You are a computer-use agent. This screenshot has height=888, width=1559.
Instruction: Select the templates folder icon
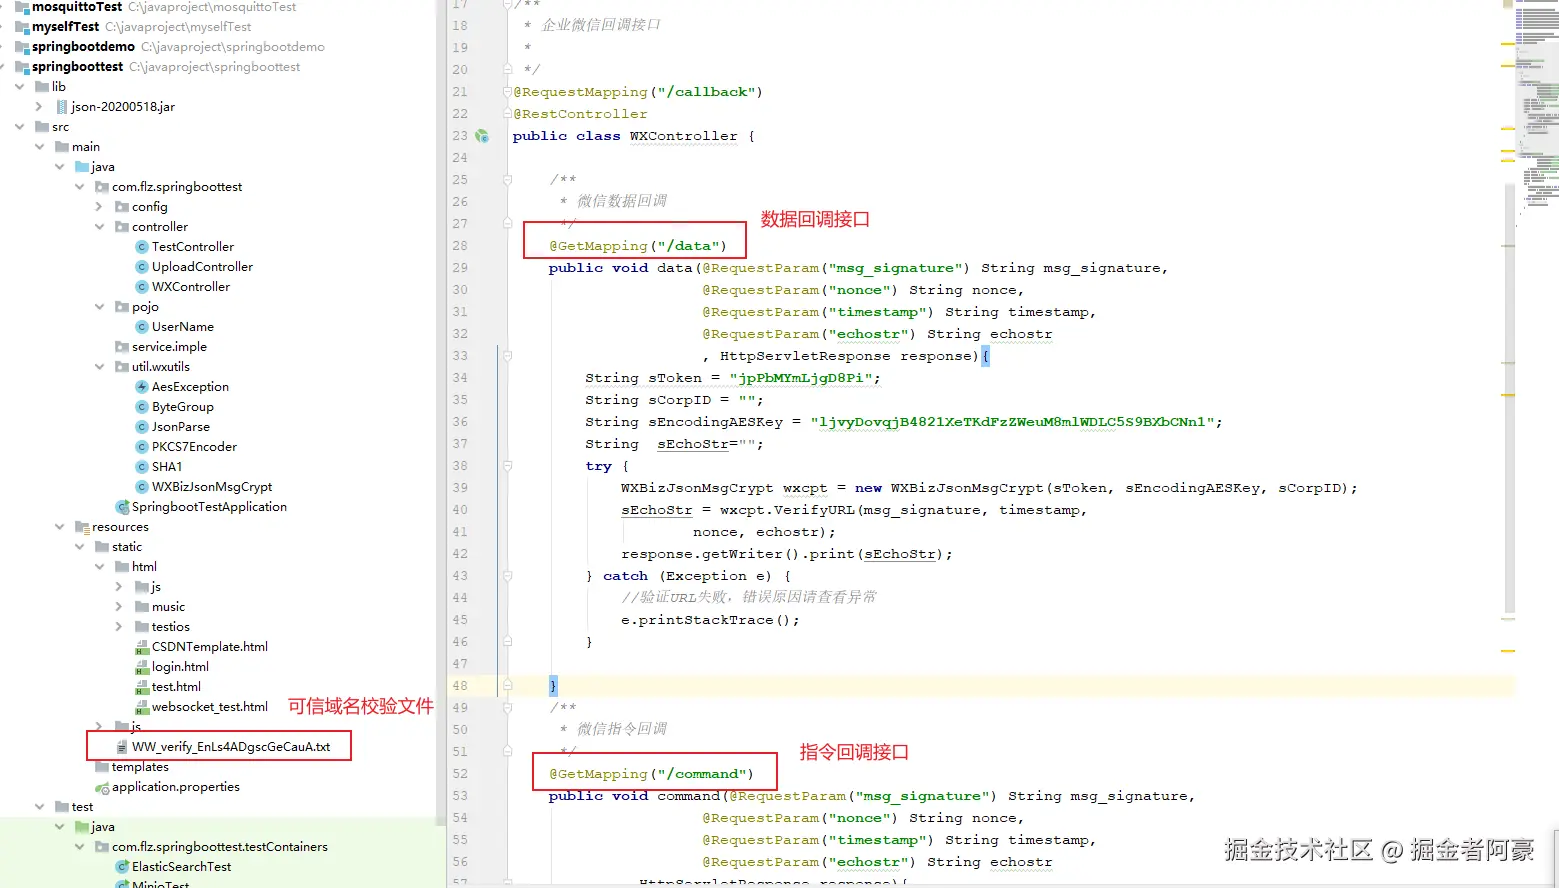pos(102,767)
